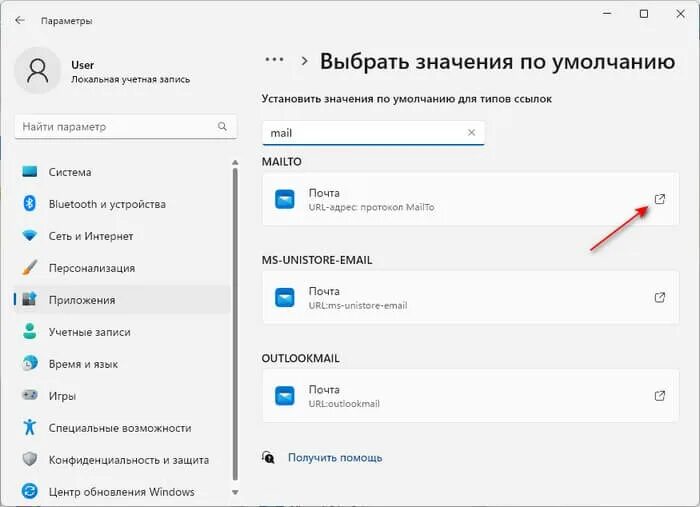Close the Параметры window
The image size is (700, 507).
coord(680,14)
